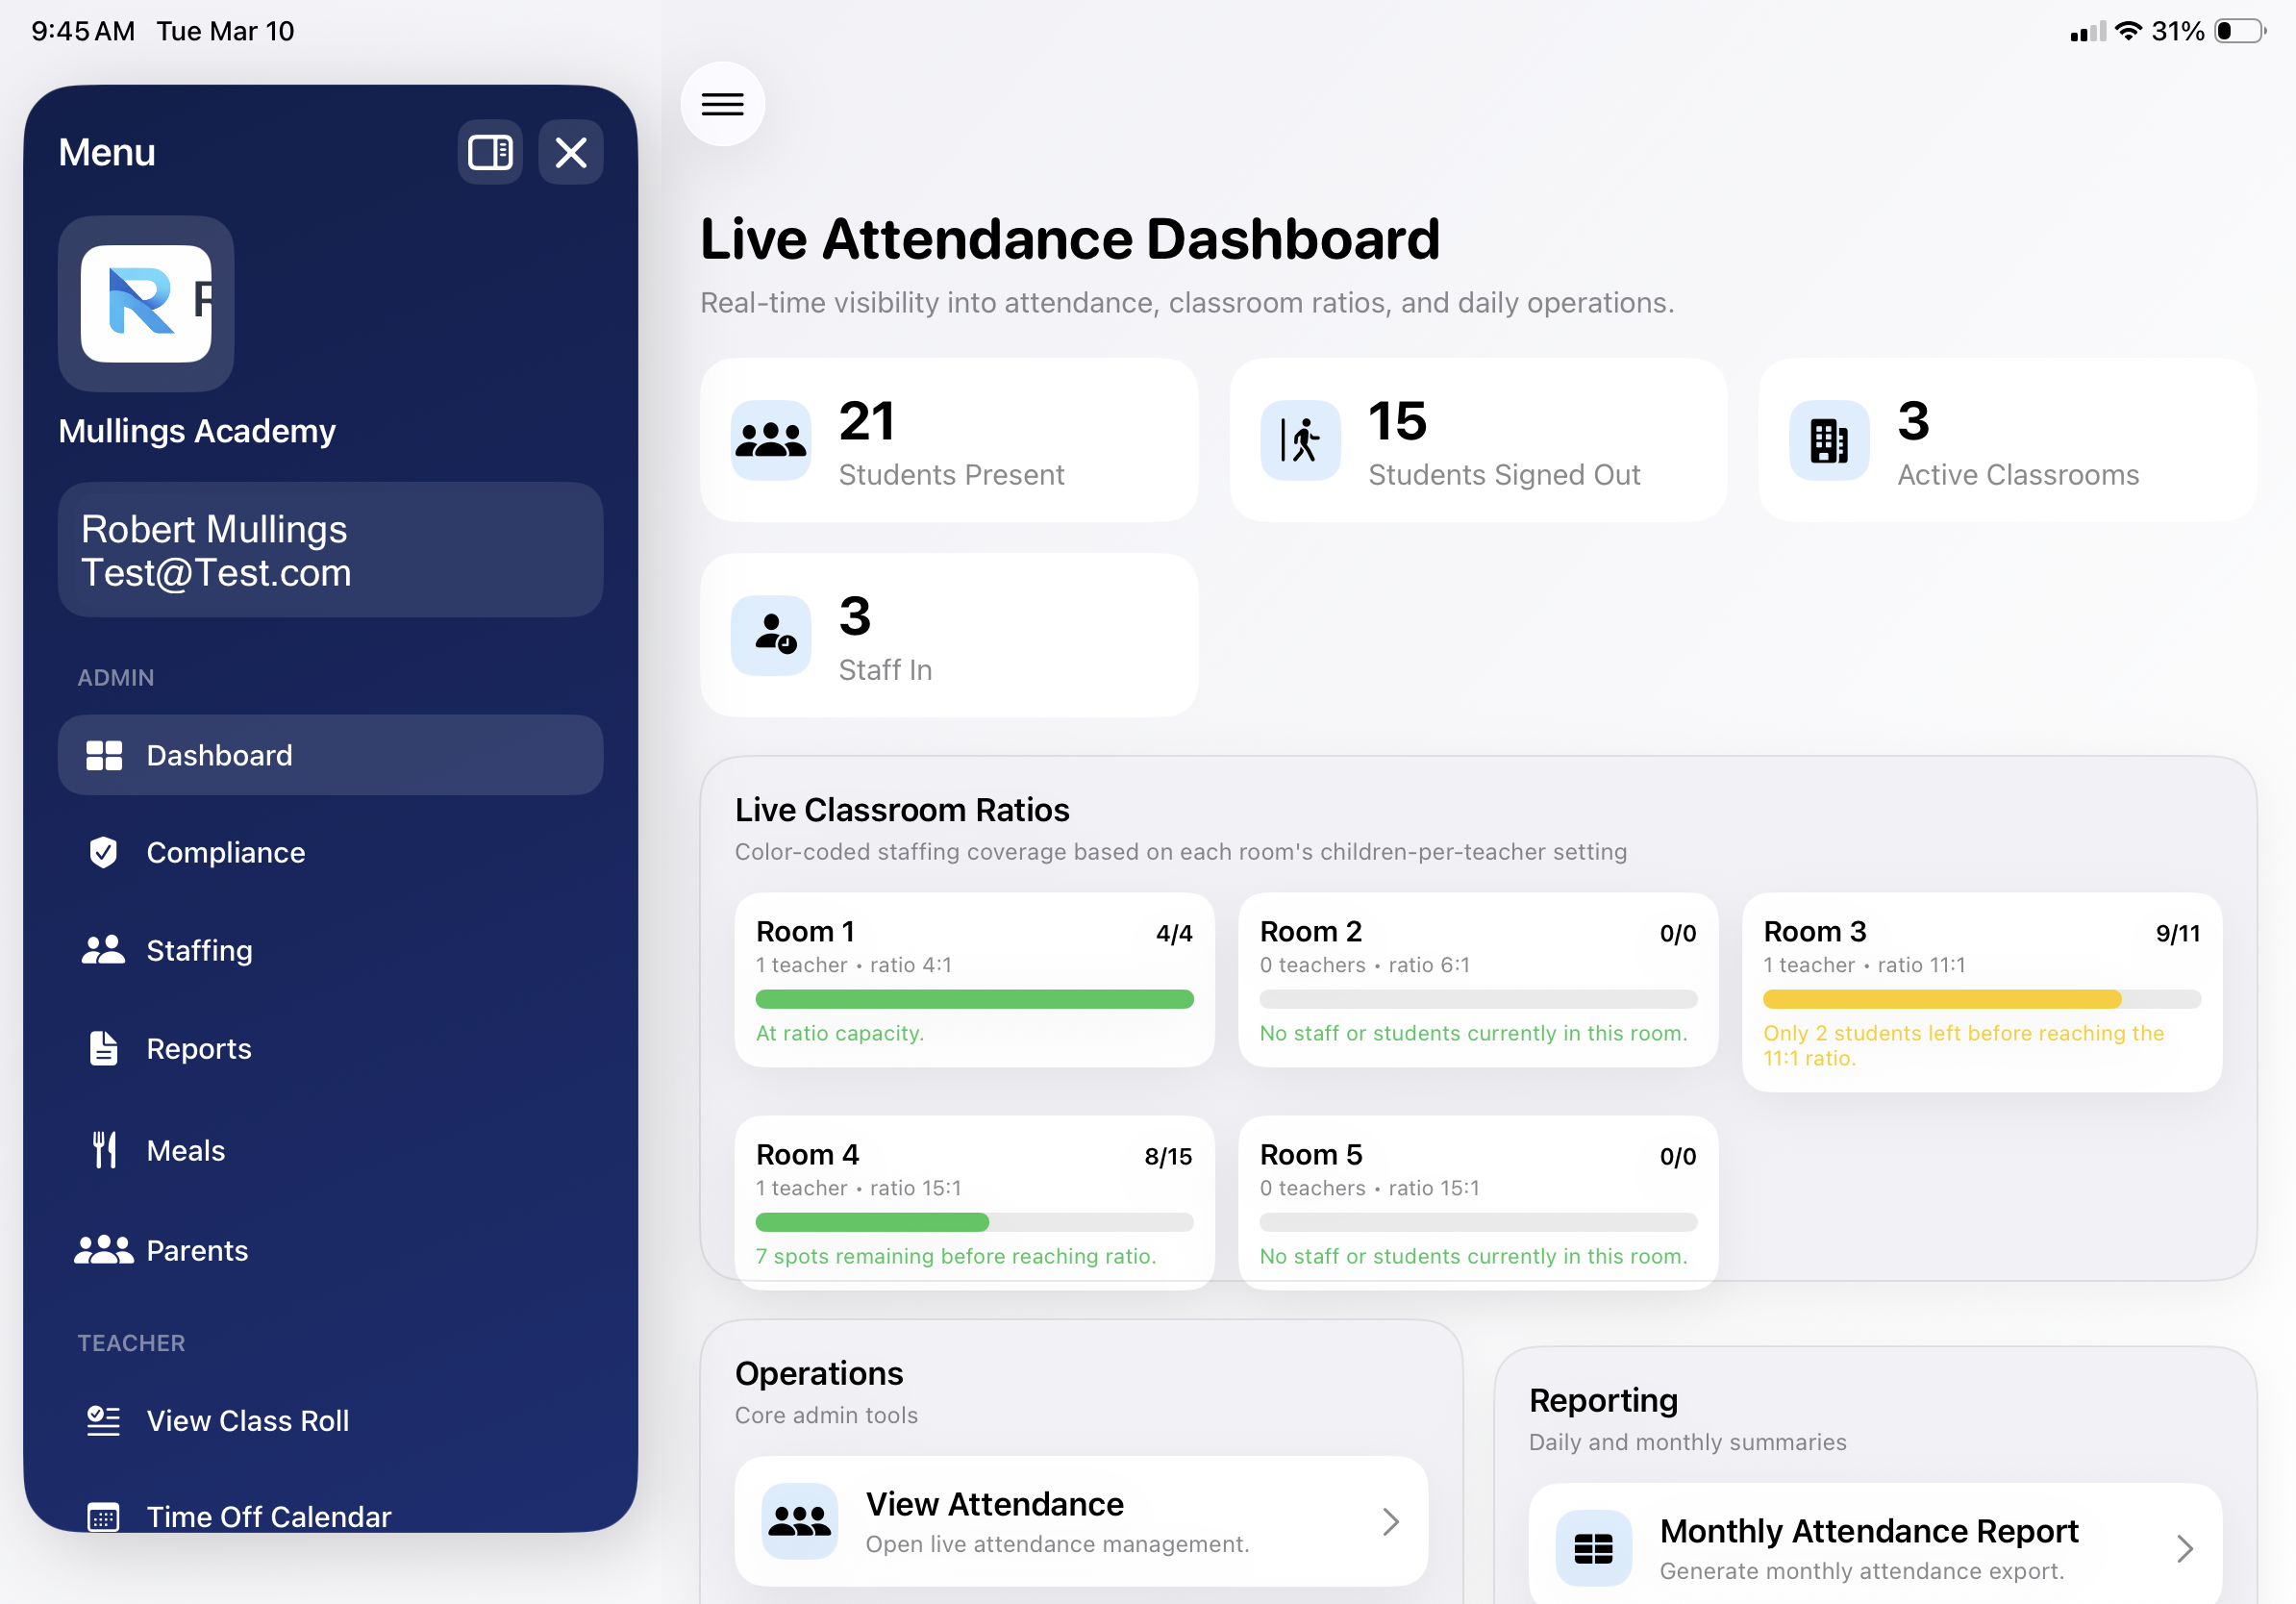Image resolution: width=2296 pixels, height=1604 pixels.
Task: Click the Live Classroom Ratios heading
Action: [x=902, y=810]
